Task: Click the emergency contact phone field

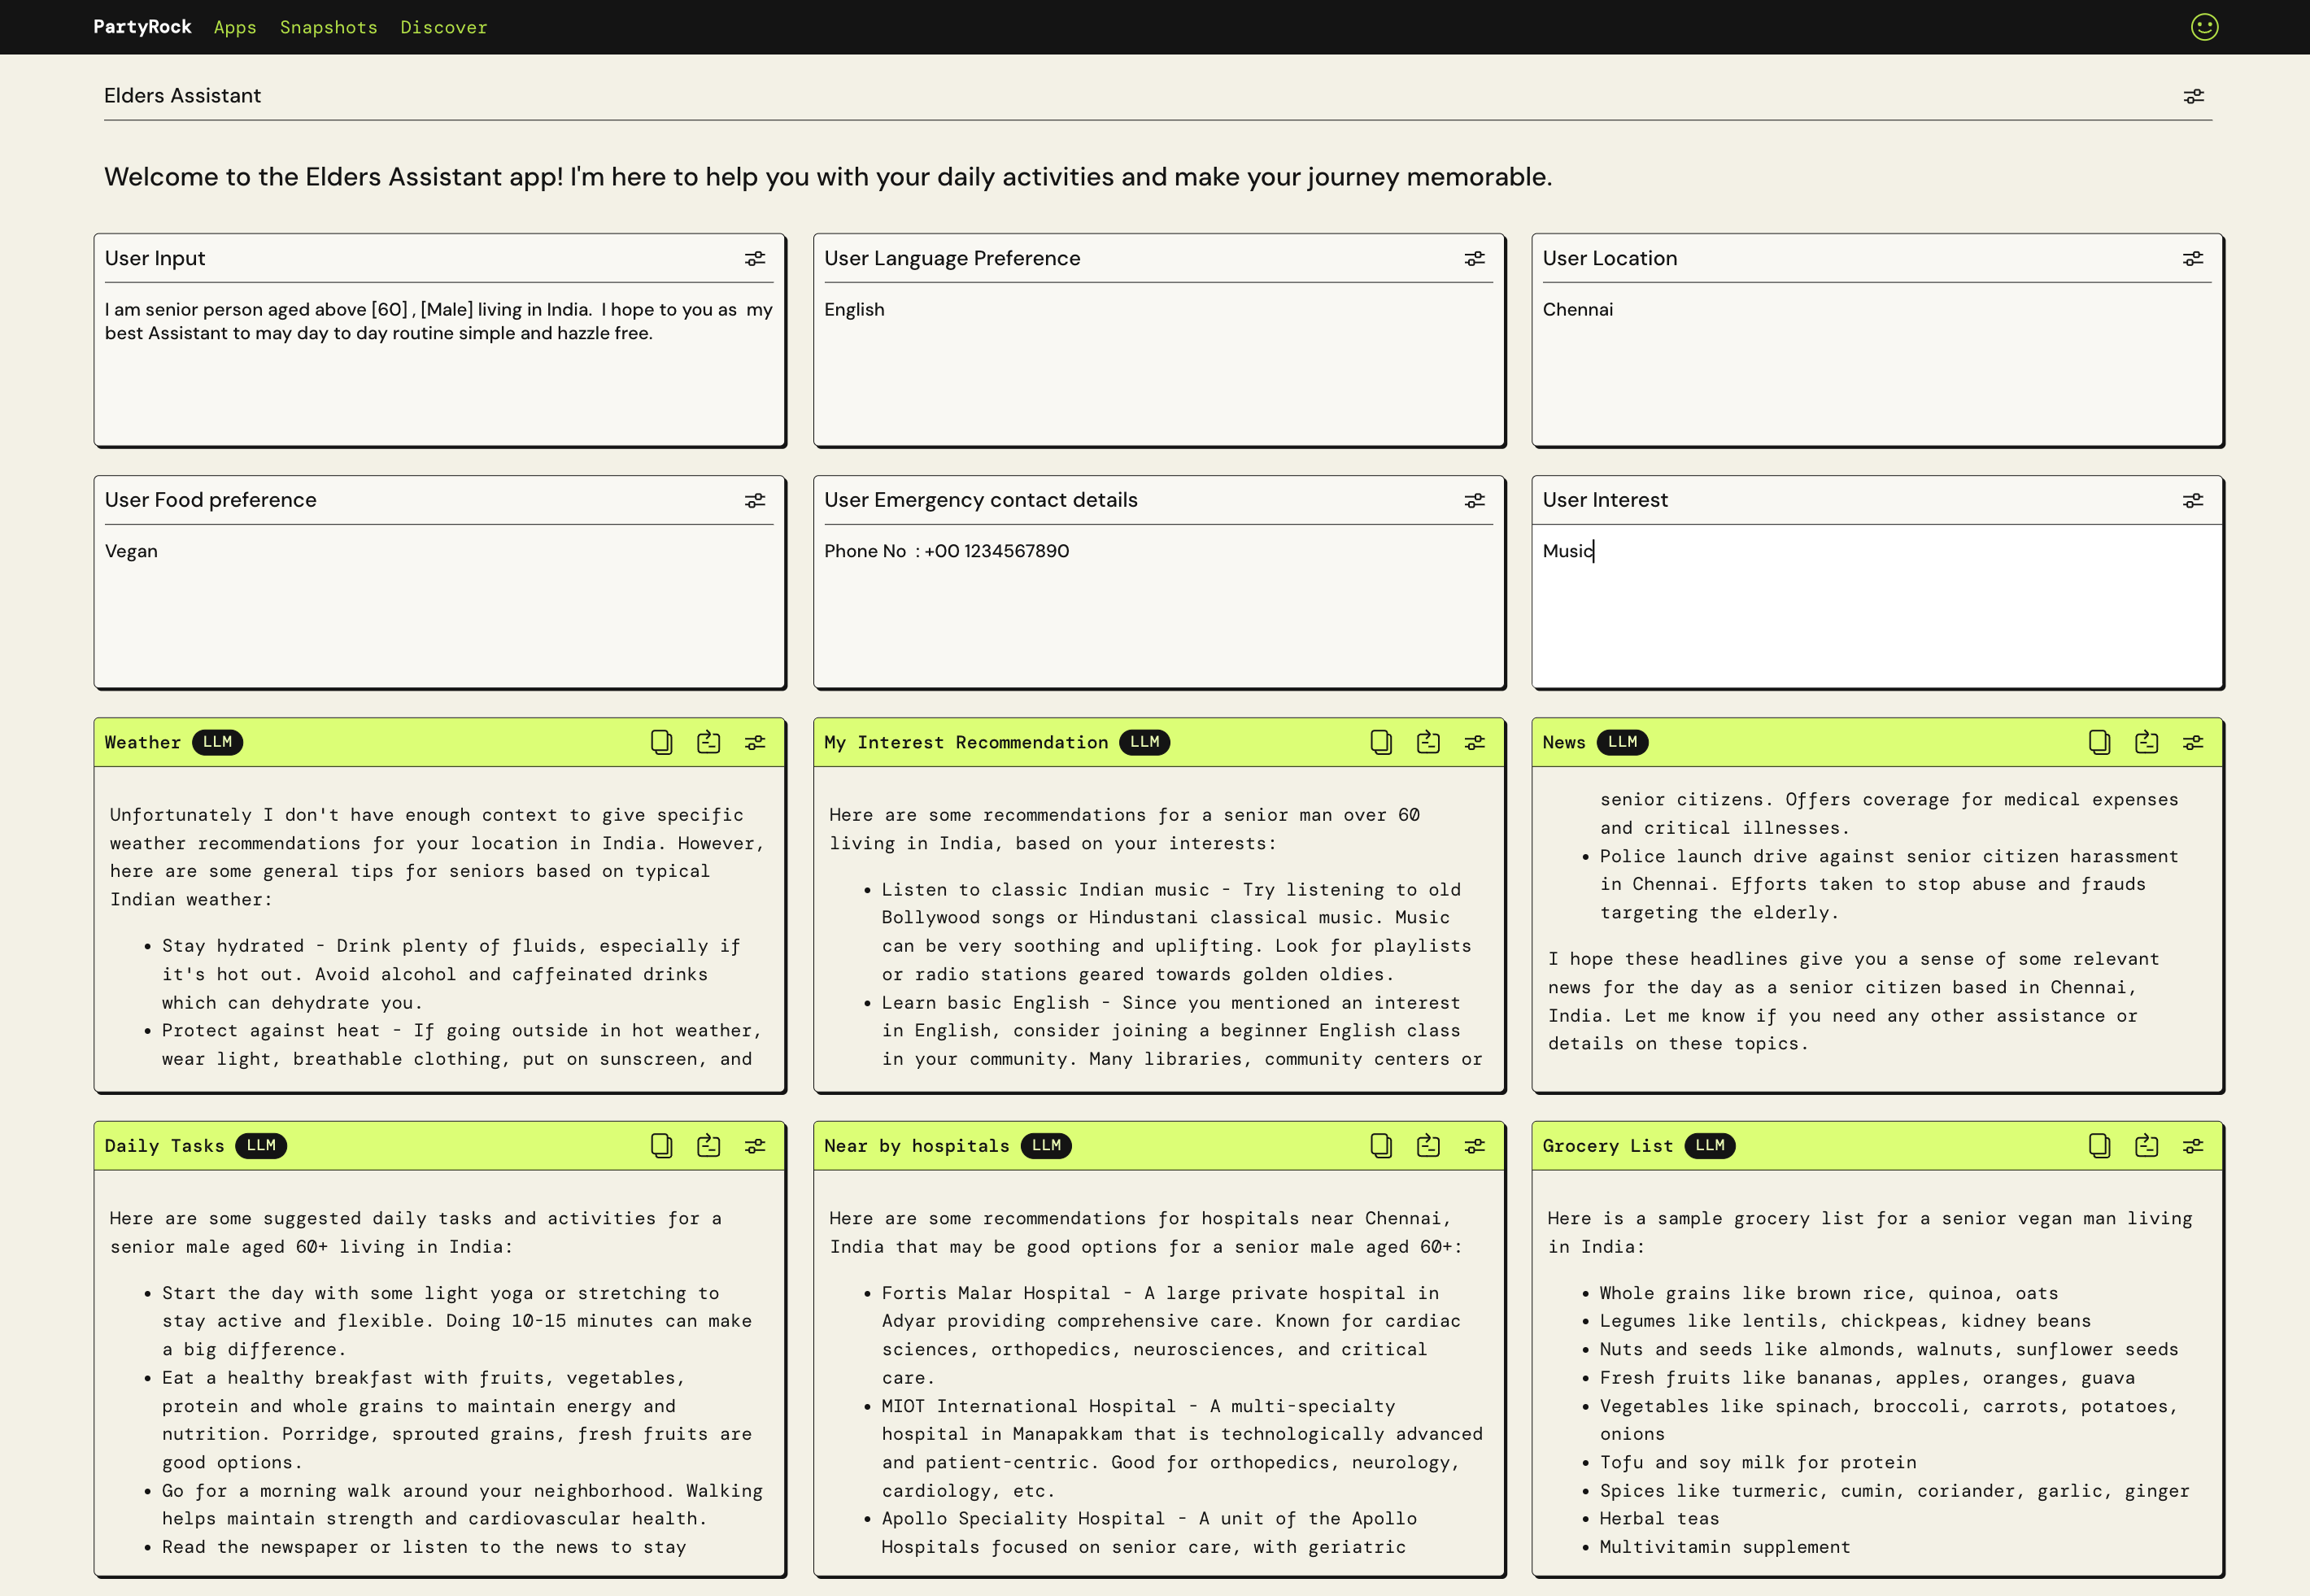Action: click(x=1158, y=600)
